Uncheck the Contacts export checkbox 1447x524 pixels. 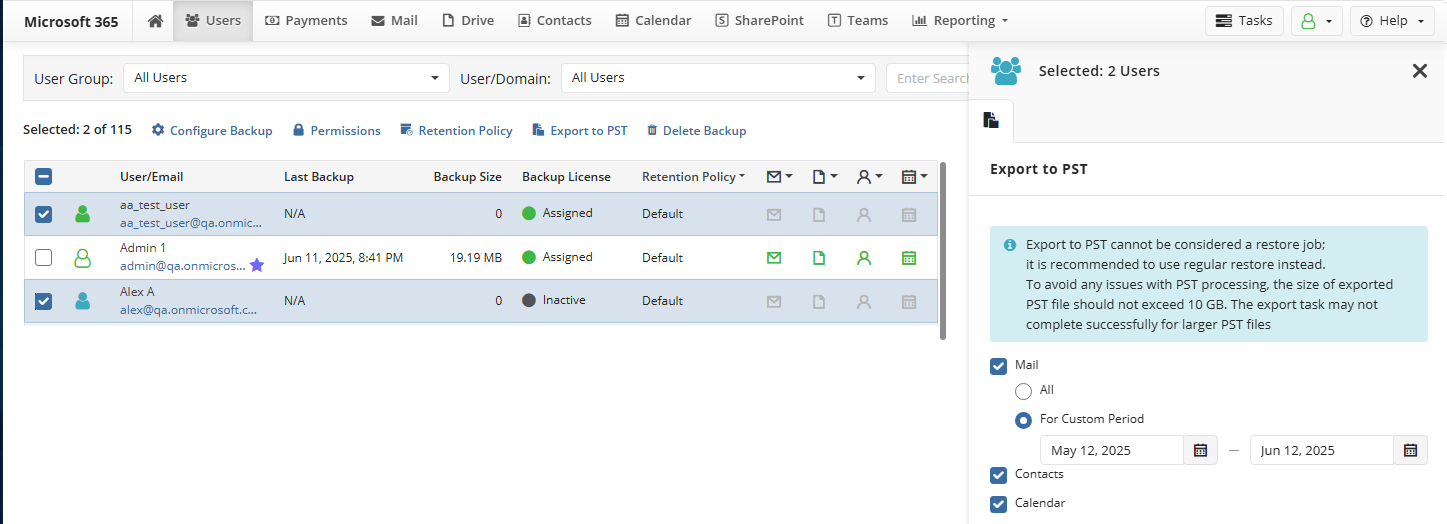click(998, 475)
